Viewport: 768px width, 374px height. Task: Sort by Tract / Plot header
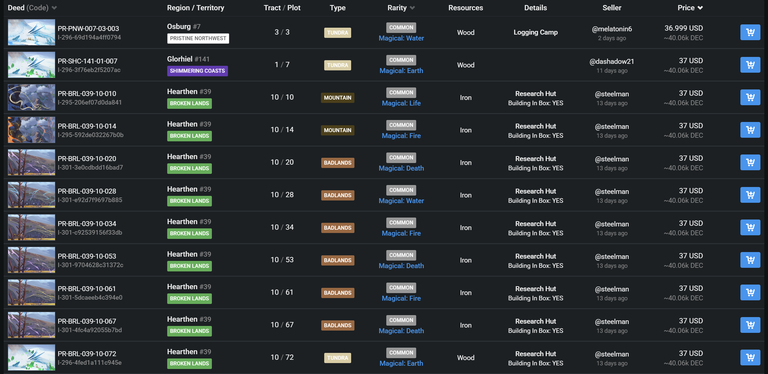click(x=283, y=8)
